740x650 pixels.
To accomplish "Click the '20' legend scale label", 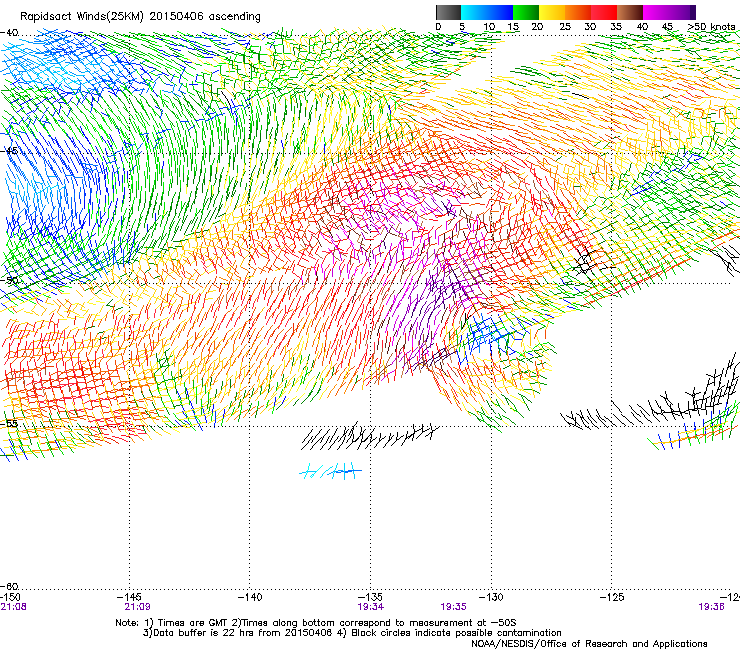I will tap(537, 27).
